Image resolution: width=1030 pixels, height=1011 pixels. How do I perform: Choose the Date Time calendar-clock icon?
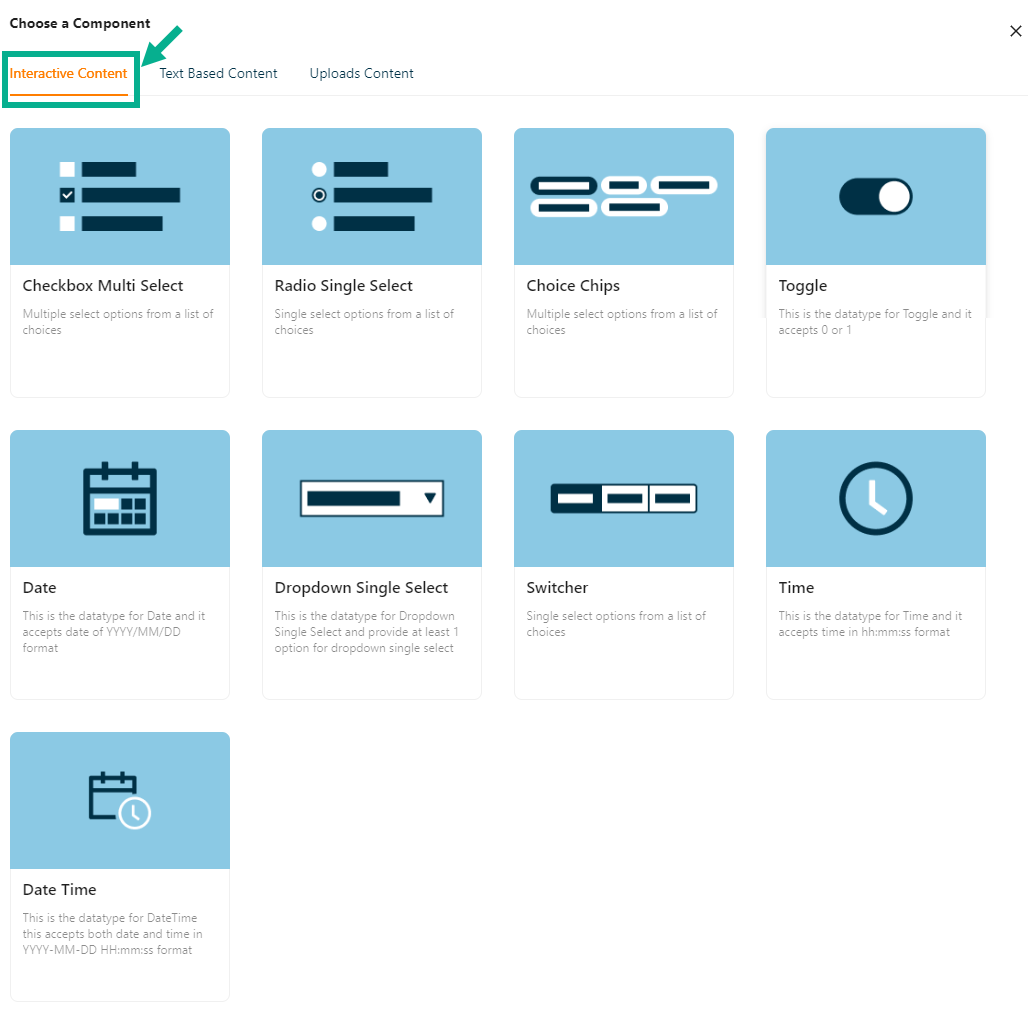coord(120,800)
